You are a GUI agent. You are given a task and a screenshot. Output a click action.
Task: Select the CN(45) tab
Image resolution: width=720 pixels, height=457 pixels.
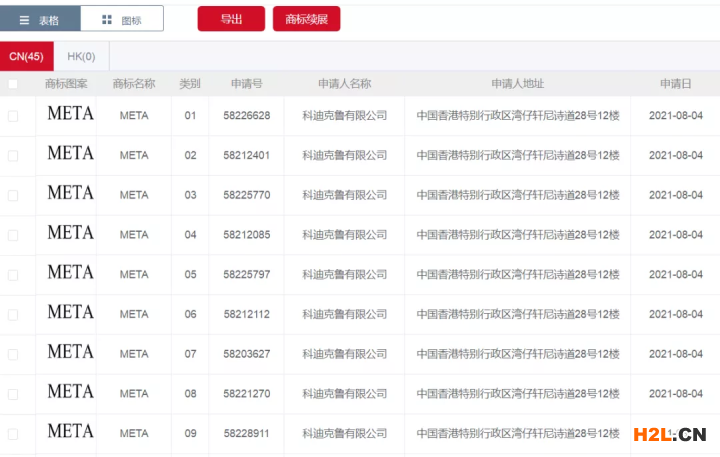pyautogui.click(x=27, y=56)
